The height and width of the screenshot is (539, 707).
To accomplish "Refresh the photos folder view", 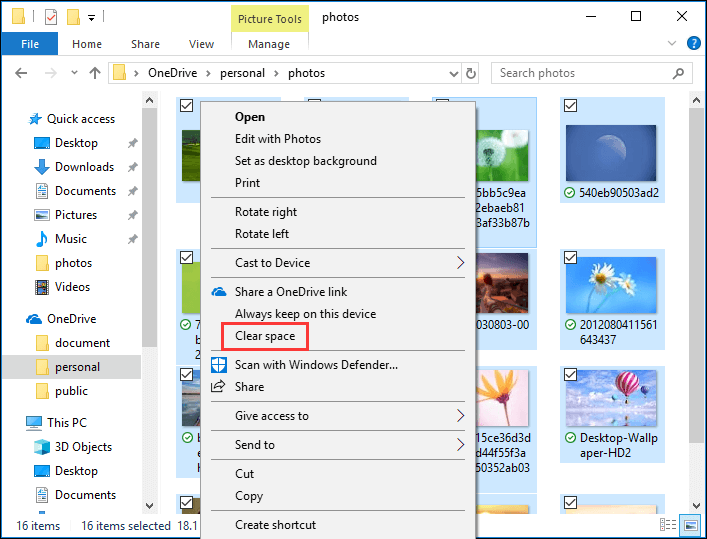I will tap(471, 73).
